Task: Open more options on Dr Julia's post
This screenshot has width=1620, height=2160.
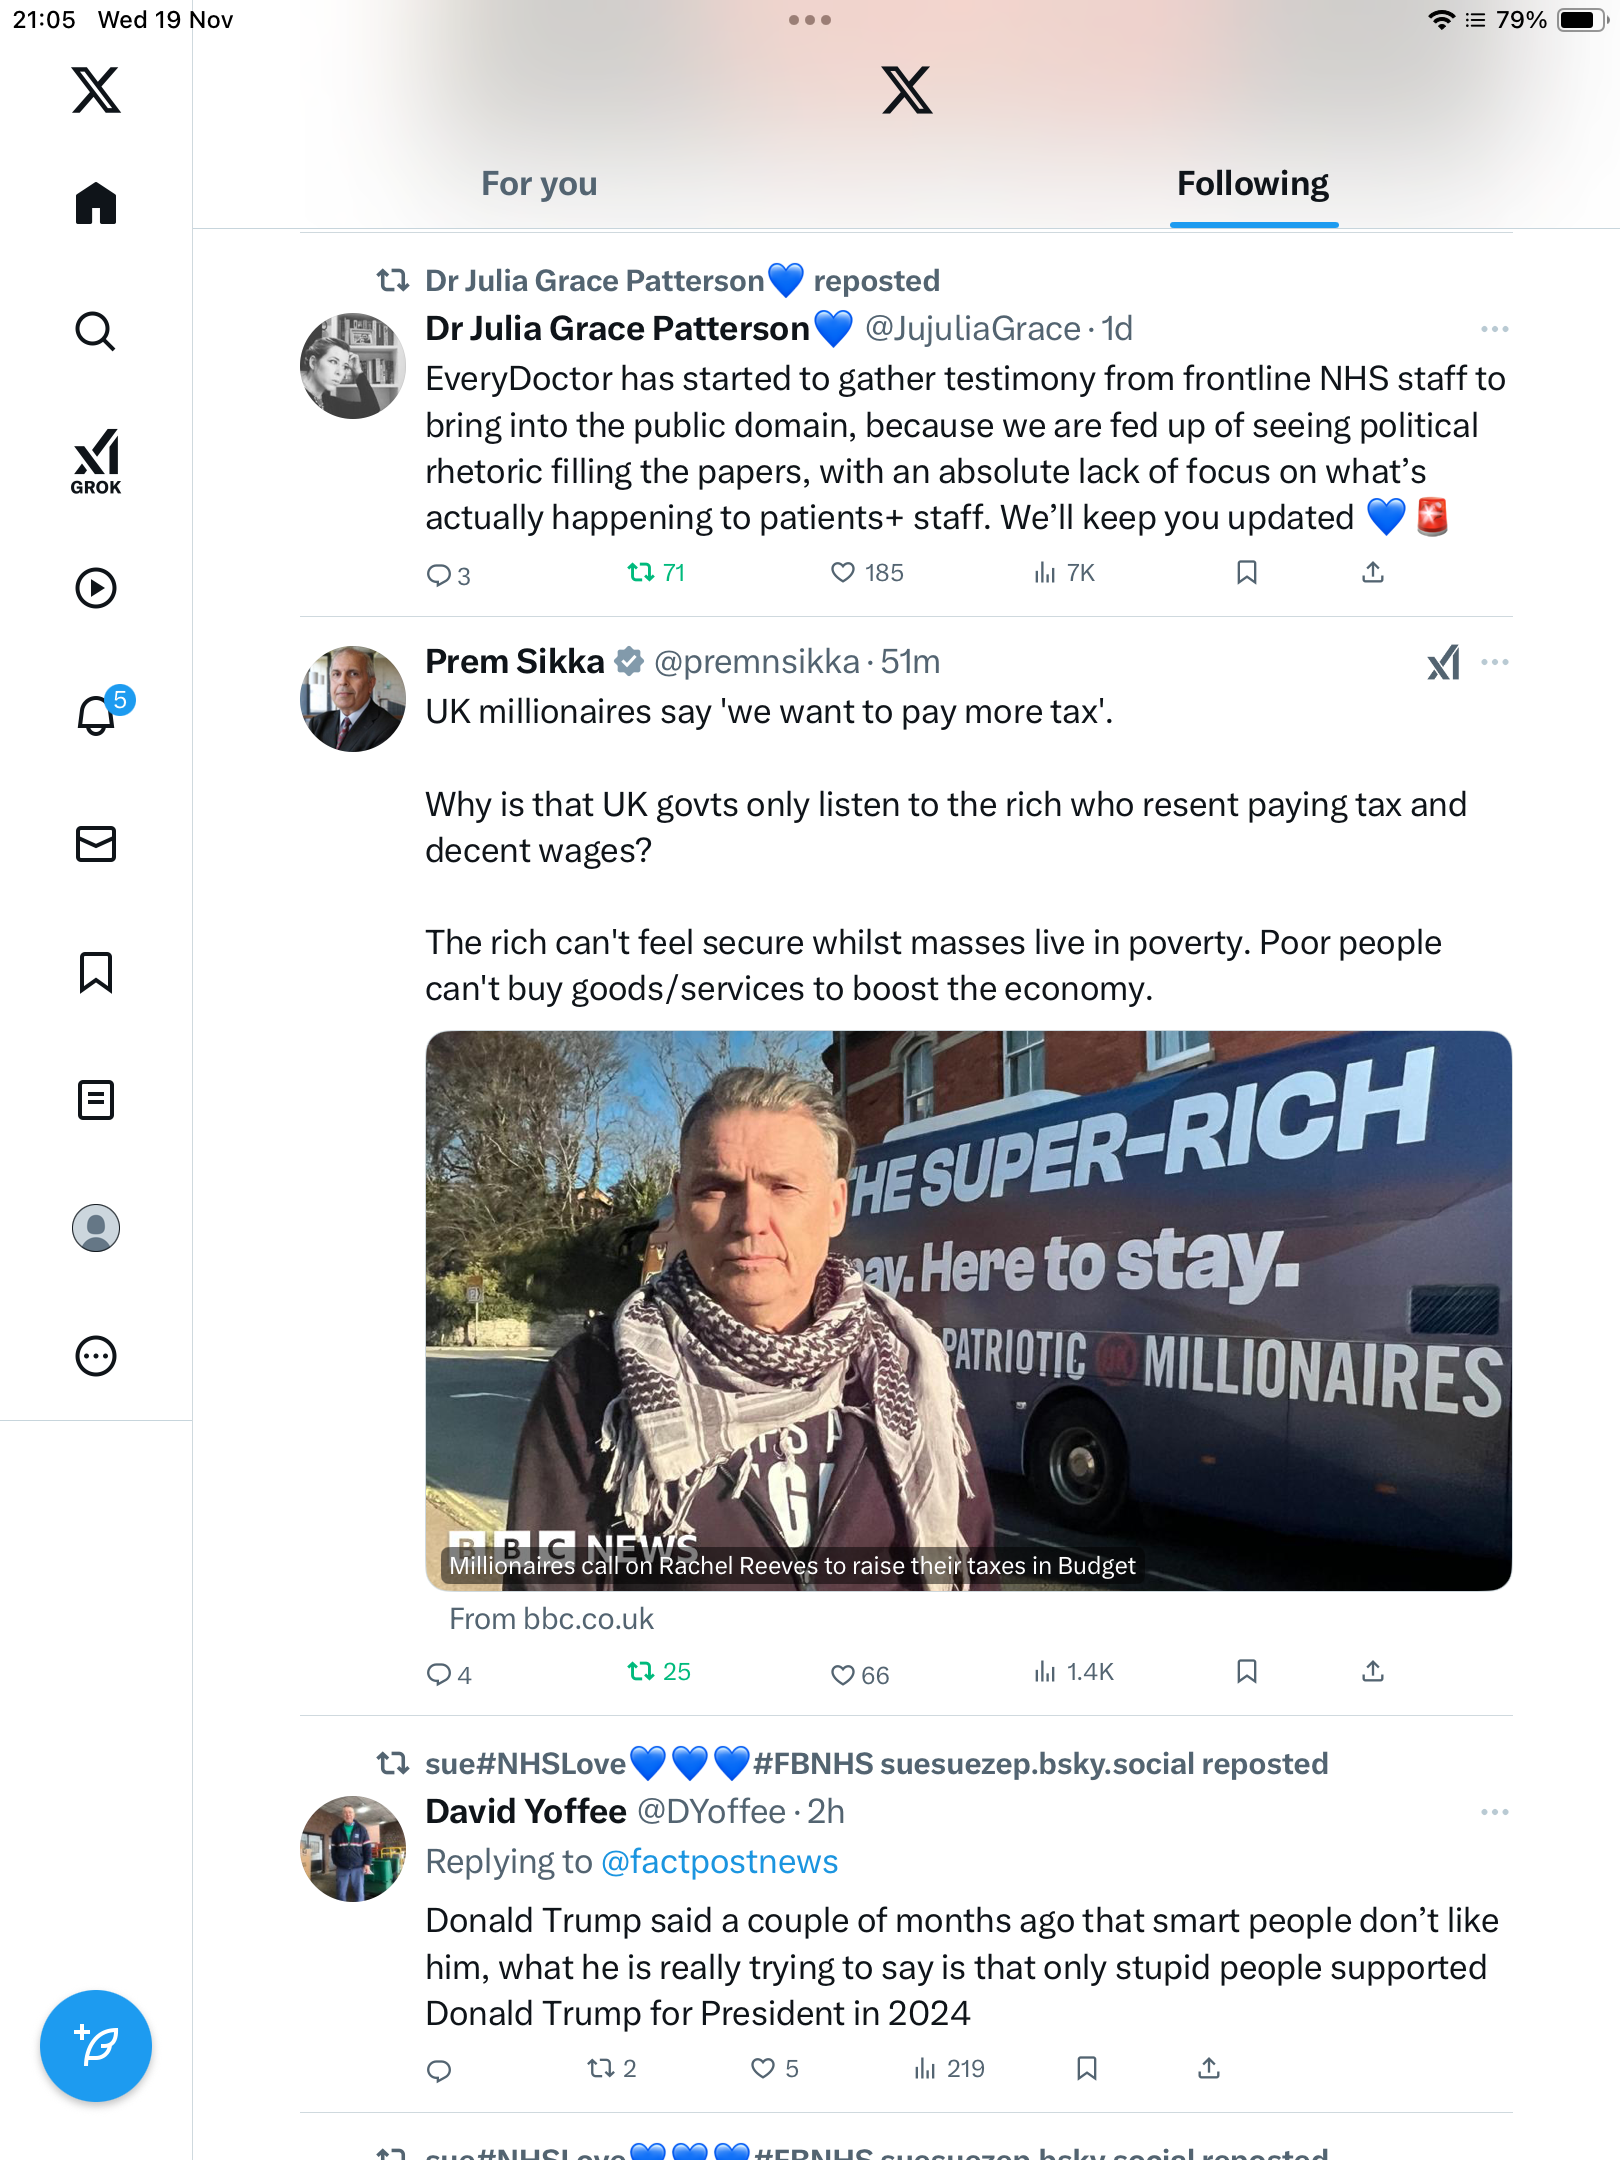Action: coord(1495,329)
